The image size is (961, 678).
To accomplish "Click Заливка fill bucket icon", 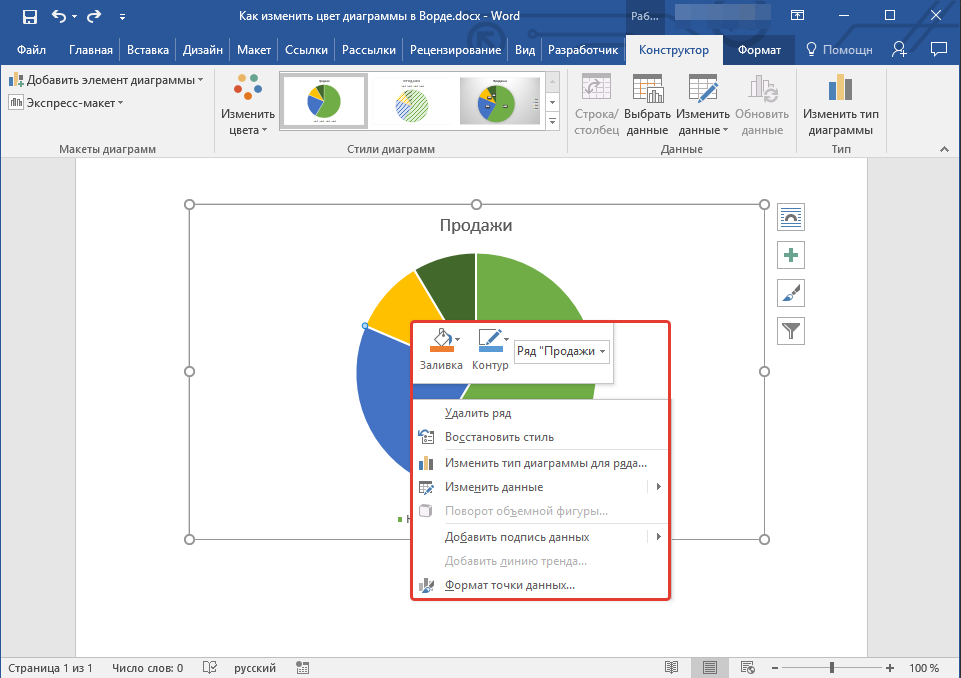I will coord(441,341).
